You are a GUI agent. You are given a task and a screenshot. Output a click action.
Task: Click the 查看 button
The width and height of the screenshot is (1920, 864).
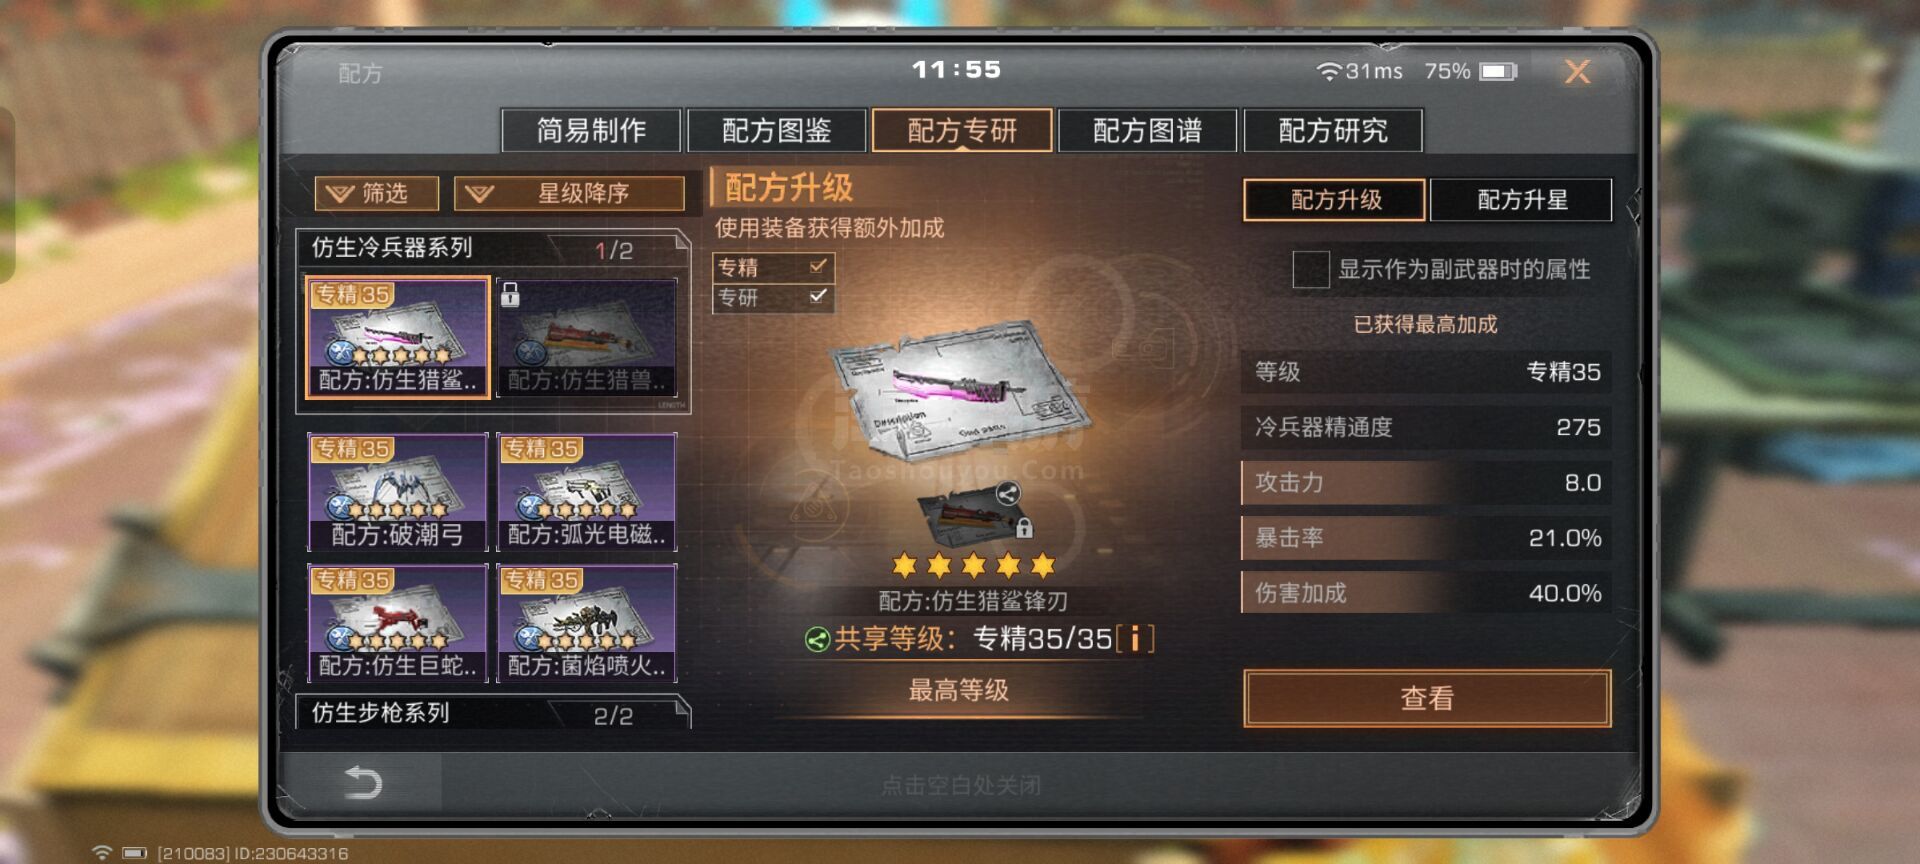(x=1427, y=698)
